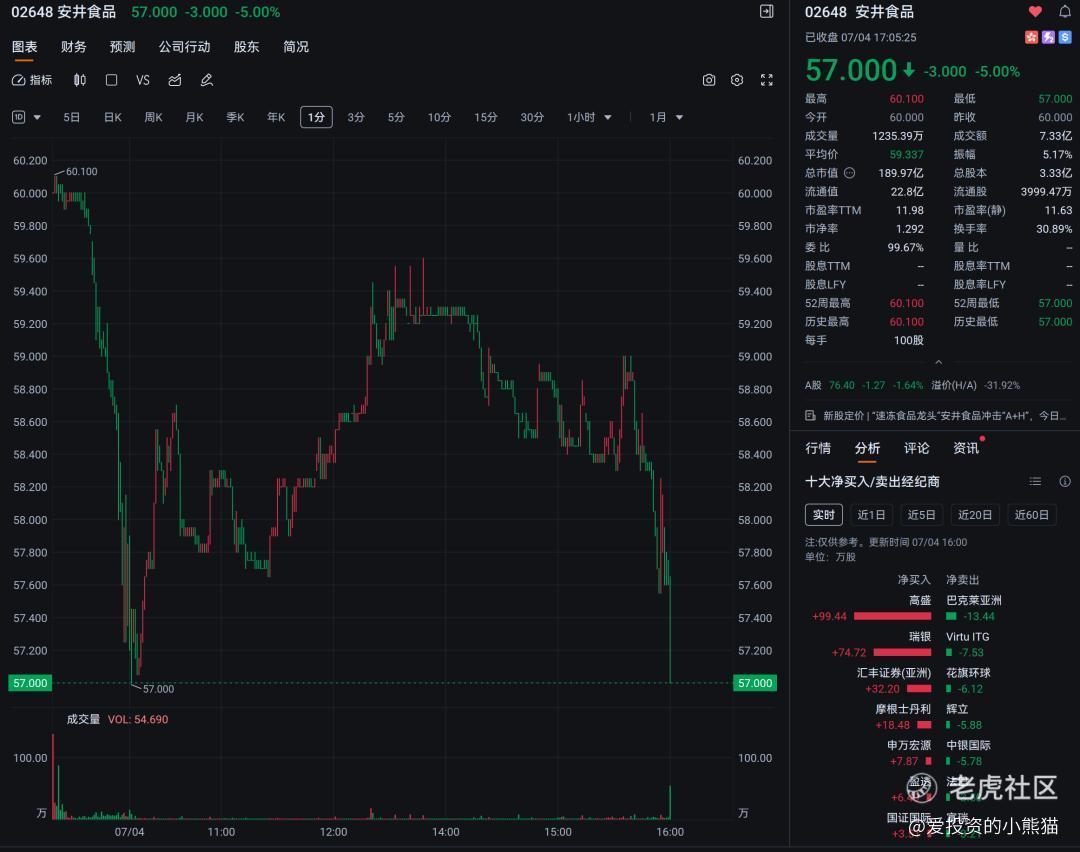Click the blue S badge icon

coord(1065,37)
